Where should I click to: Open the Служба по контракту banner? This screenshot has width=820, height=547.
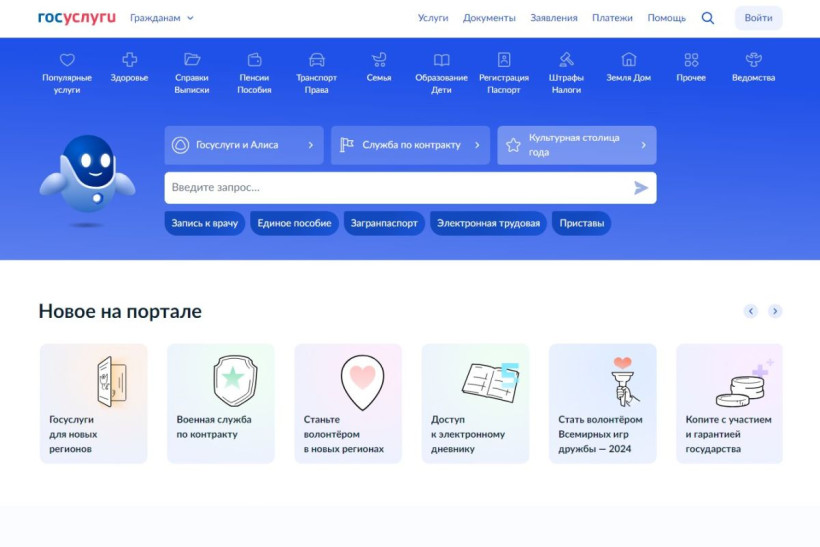point(410,145)
